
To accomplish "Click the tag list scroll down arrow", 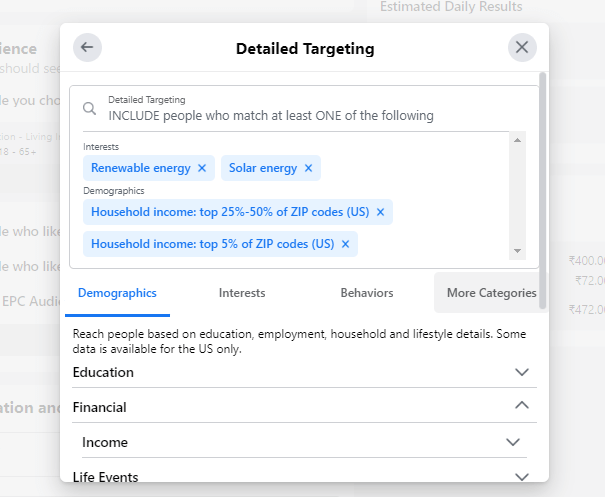I will point(517,251).
